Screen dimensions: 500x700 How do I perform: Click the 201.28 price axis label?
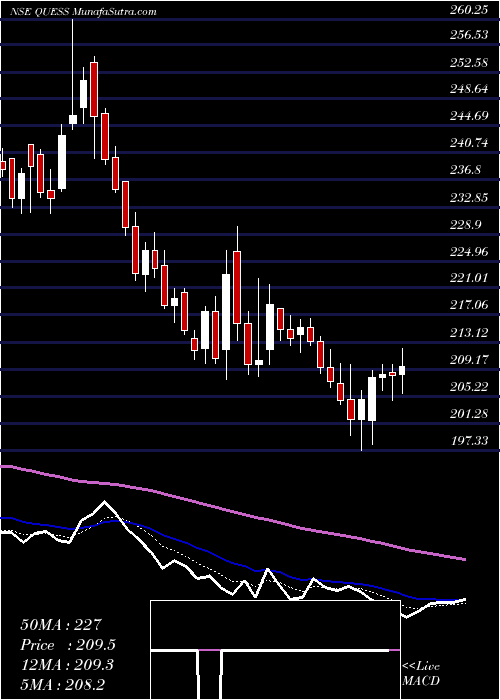click(468, 415)
